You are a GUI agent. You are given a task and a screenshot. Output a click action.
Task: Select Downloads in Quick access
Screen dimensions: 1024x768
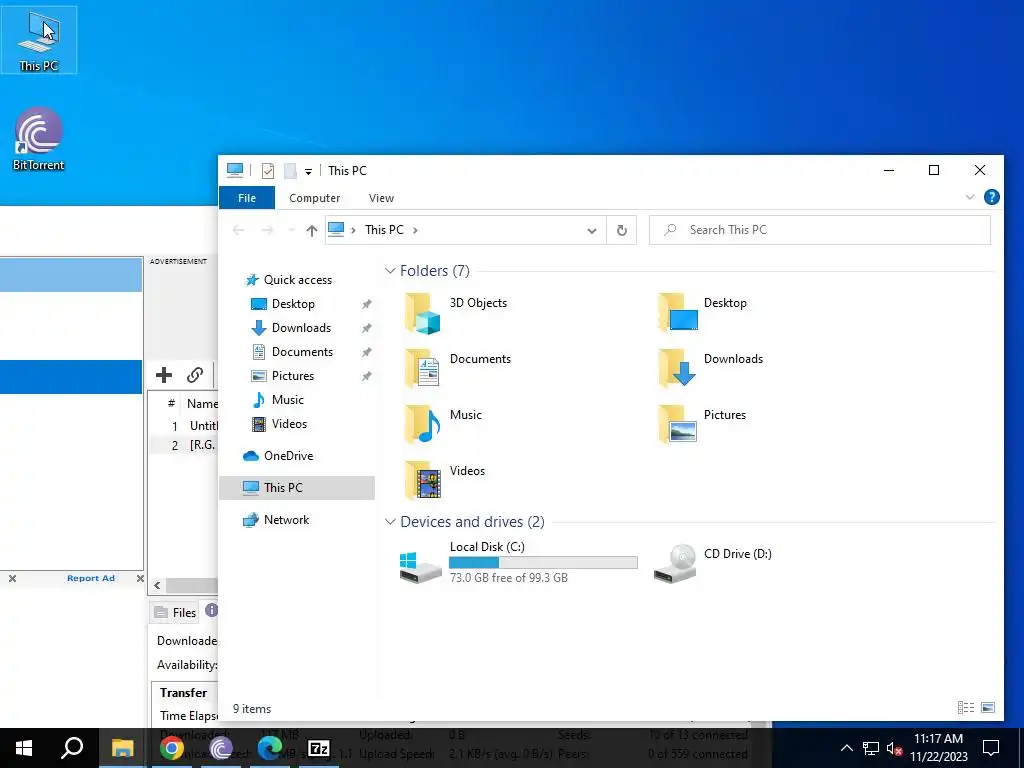pyautogui.click(x=291, y=328)
